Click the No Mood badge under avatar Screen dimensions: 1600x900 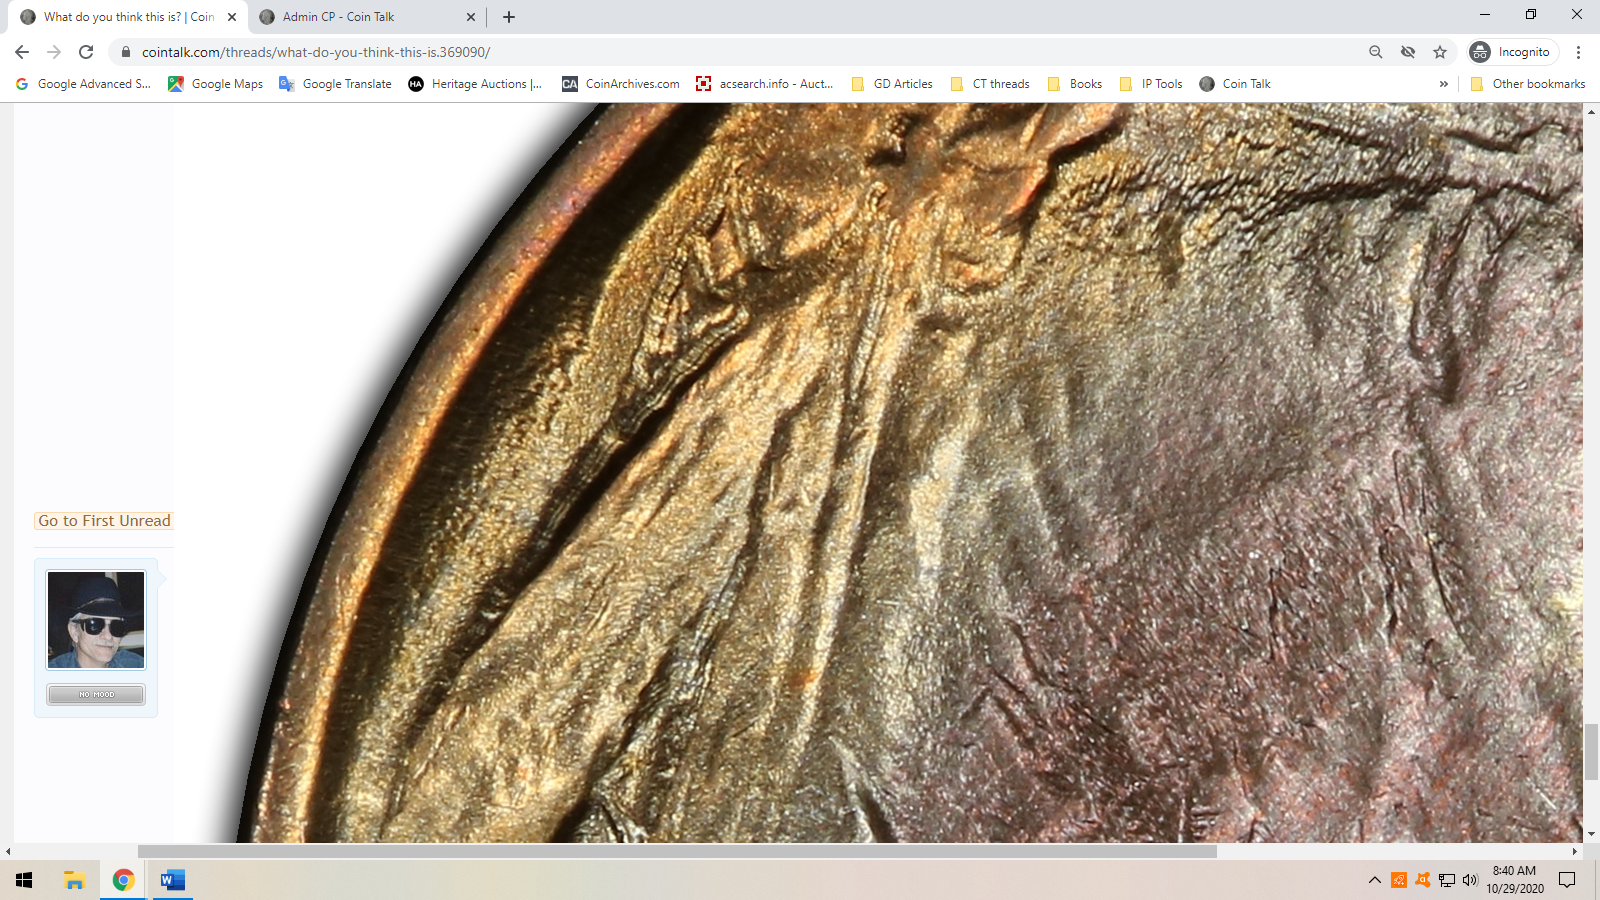[96, 694]
